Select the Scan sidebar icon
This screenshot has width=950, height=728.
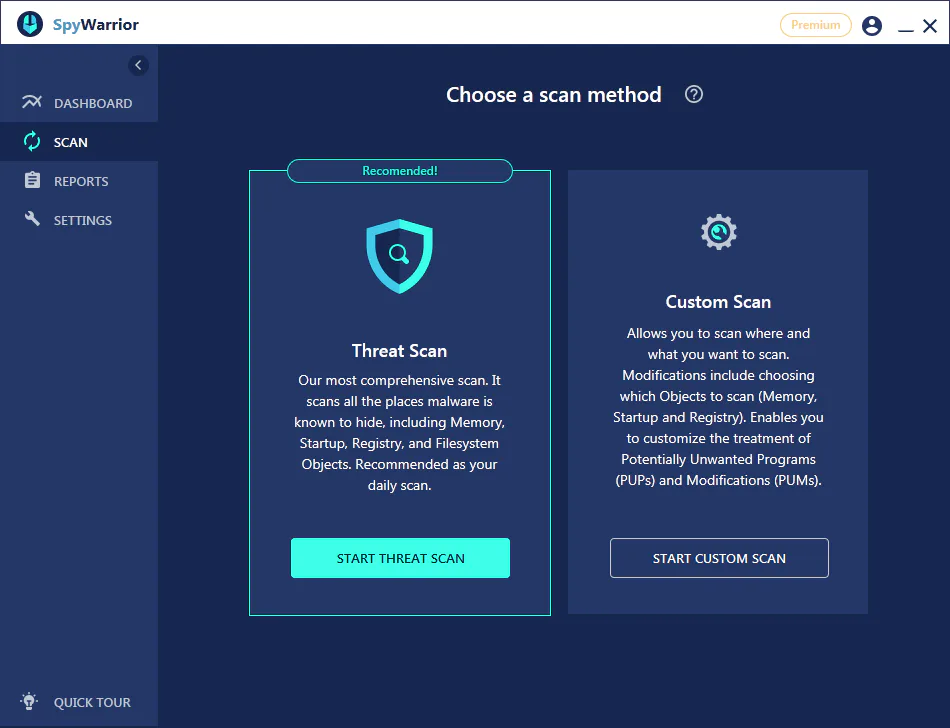click(x=30, y=141)
